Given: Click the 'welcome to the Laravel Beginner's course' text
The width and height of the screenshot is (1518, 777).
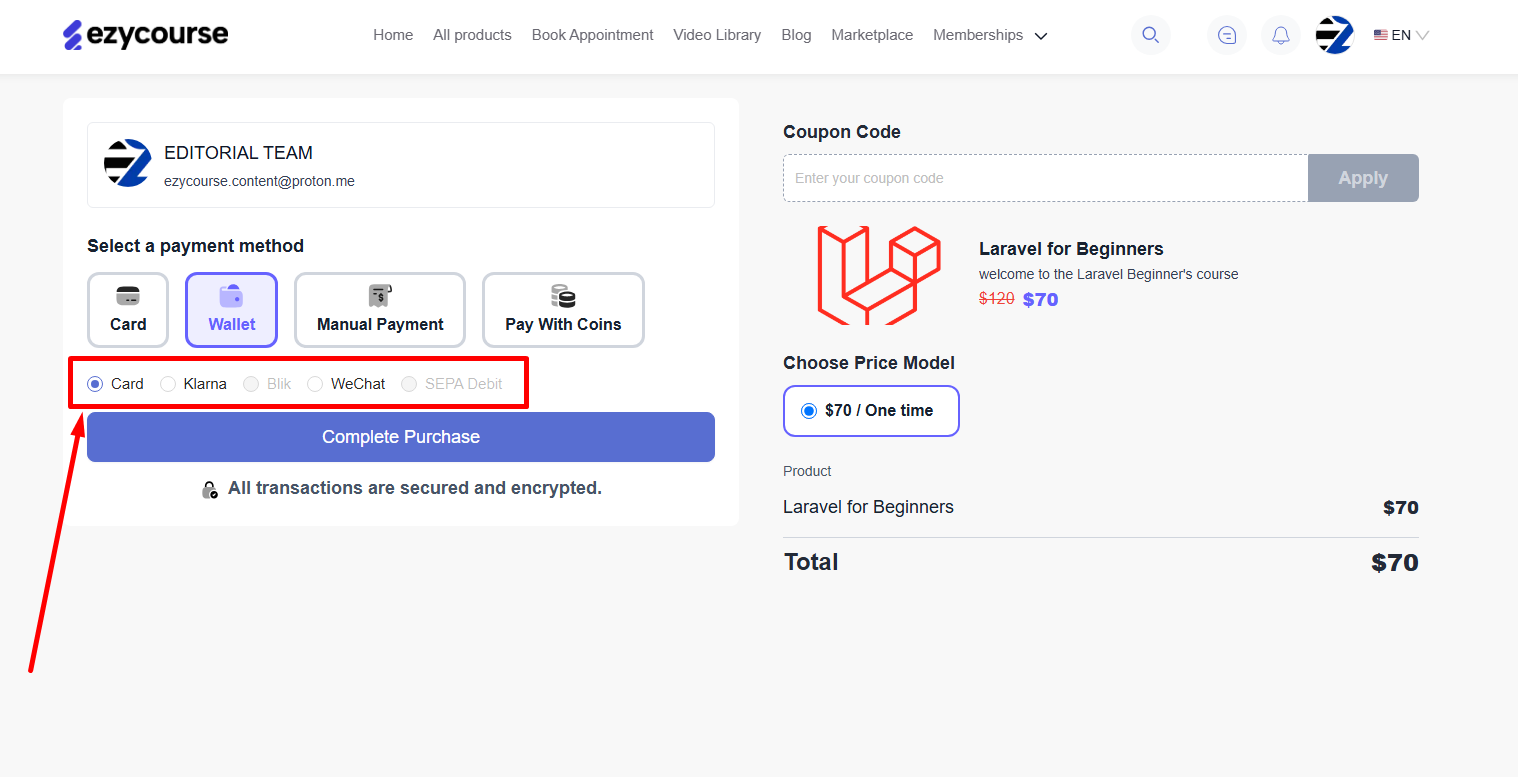Looking at the screenshot, I should point(1108,274).
